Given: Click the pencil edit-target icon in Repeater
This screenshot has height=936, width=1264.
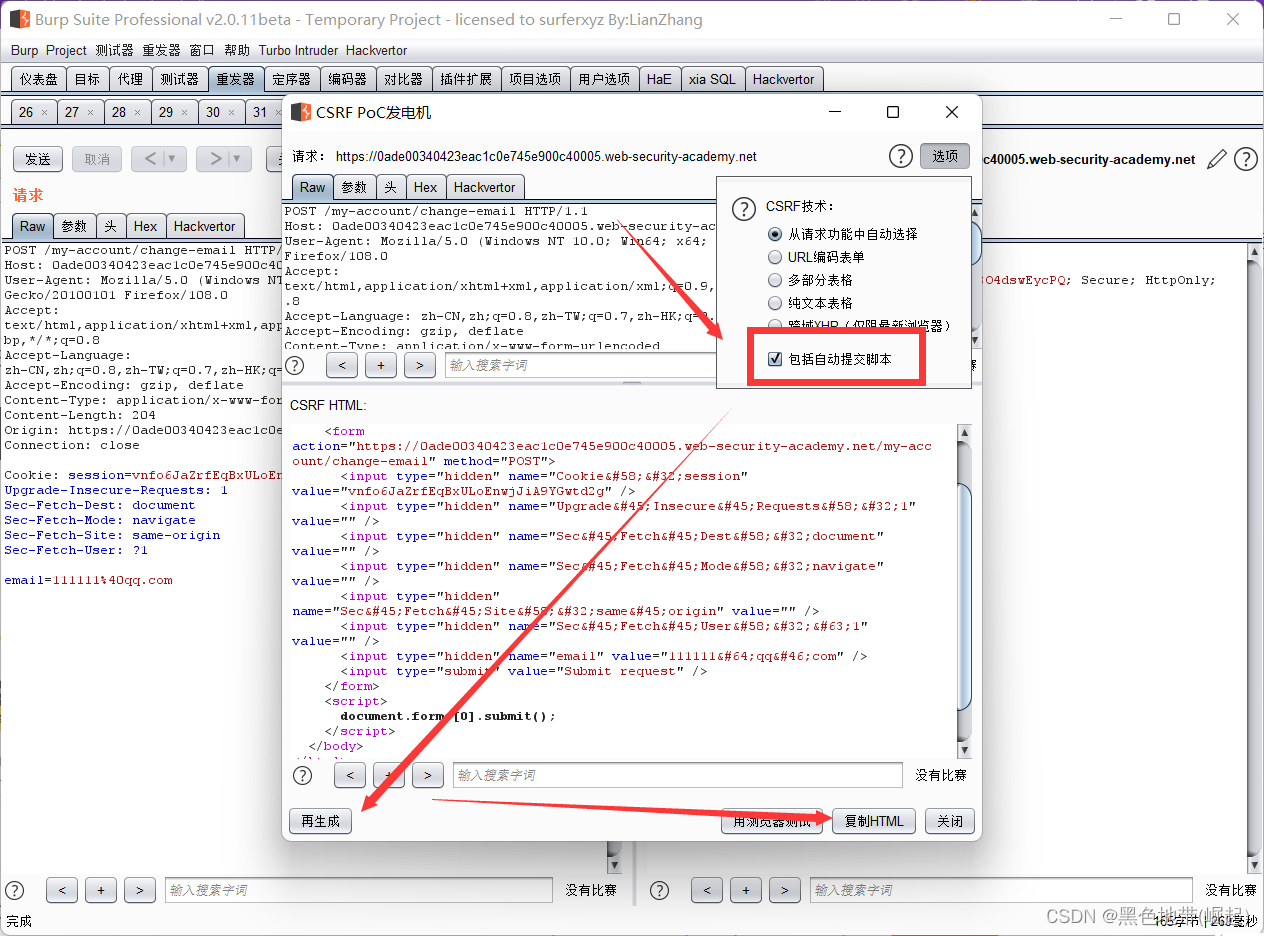Looking at the screenshot, I should (1217, 159).
